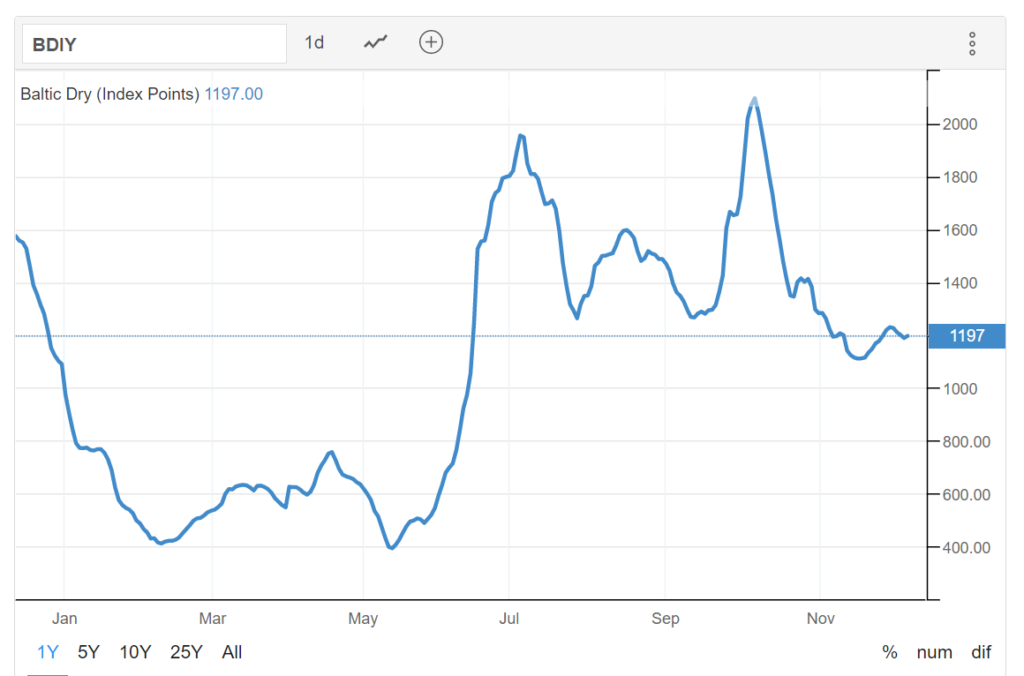The width and height of the screenshot is (1024, 676).
Task: Open the line chart type selector icon
Action: point(375,43)
